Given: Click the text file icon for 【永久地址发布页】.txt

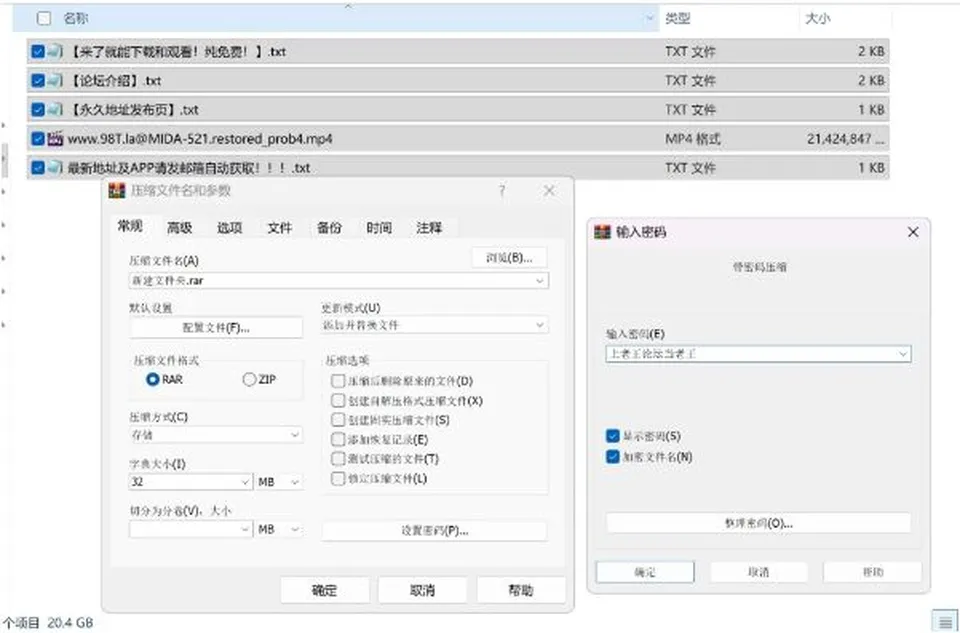Looking at the screenshot, I should coord(55,110).
